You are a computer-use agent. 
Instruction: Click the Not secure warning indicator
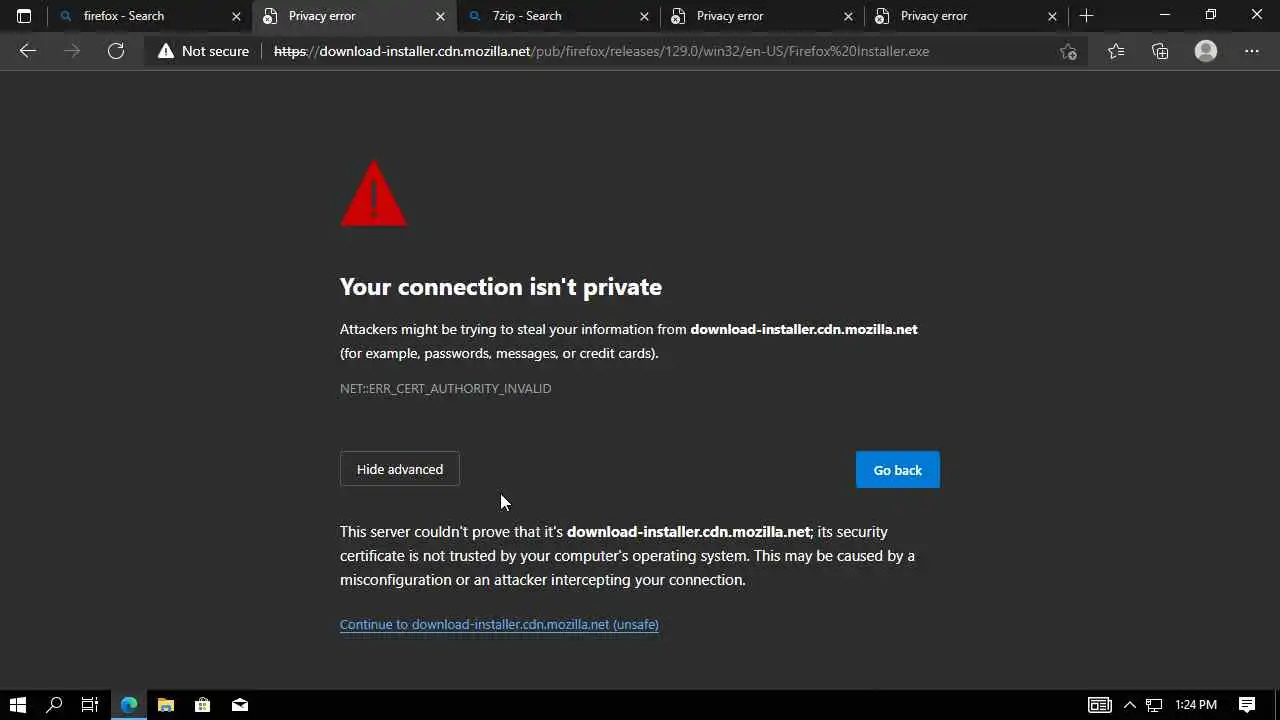point(203,51)
